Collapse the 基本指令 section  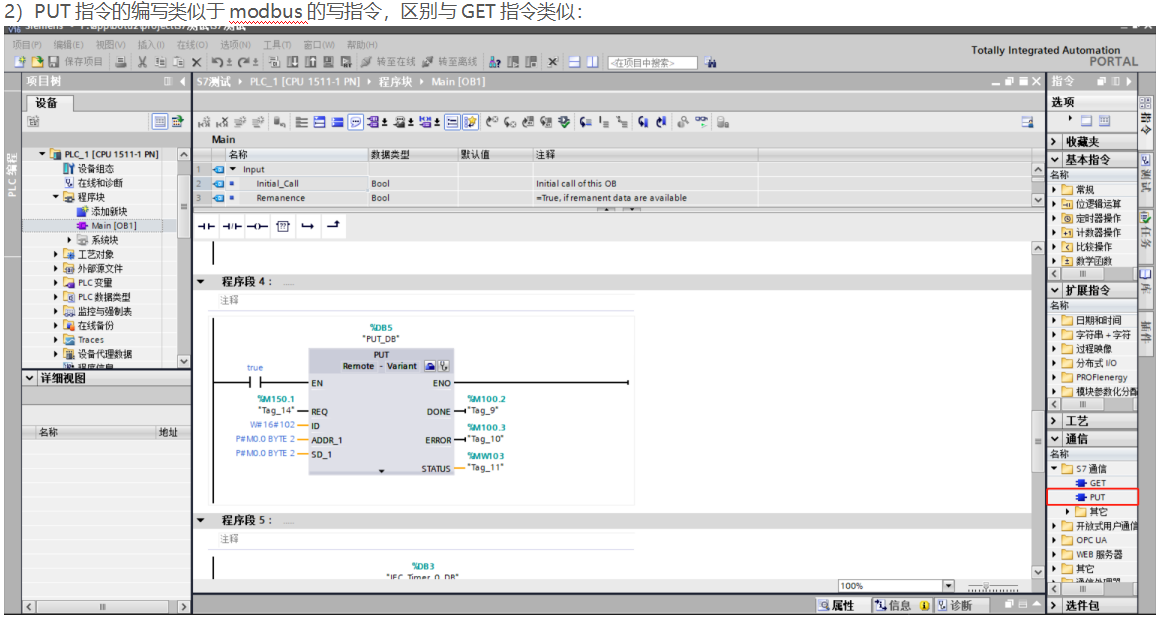(x=1054, y=159)
